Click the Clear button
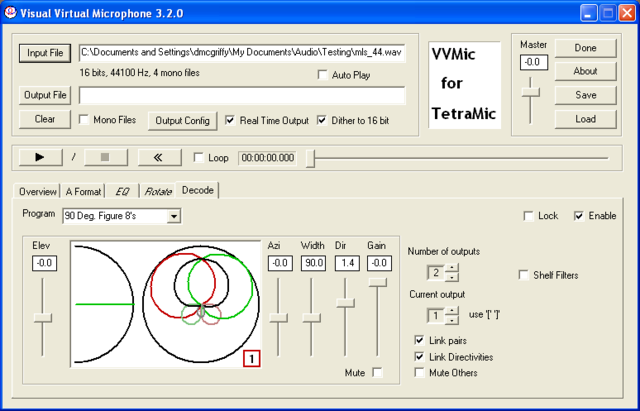The width and height of the screenshot is (640, 411). tap(45, 119)
